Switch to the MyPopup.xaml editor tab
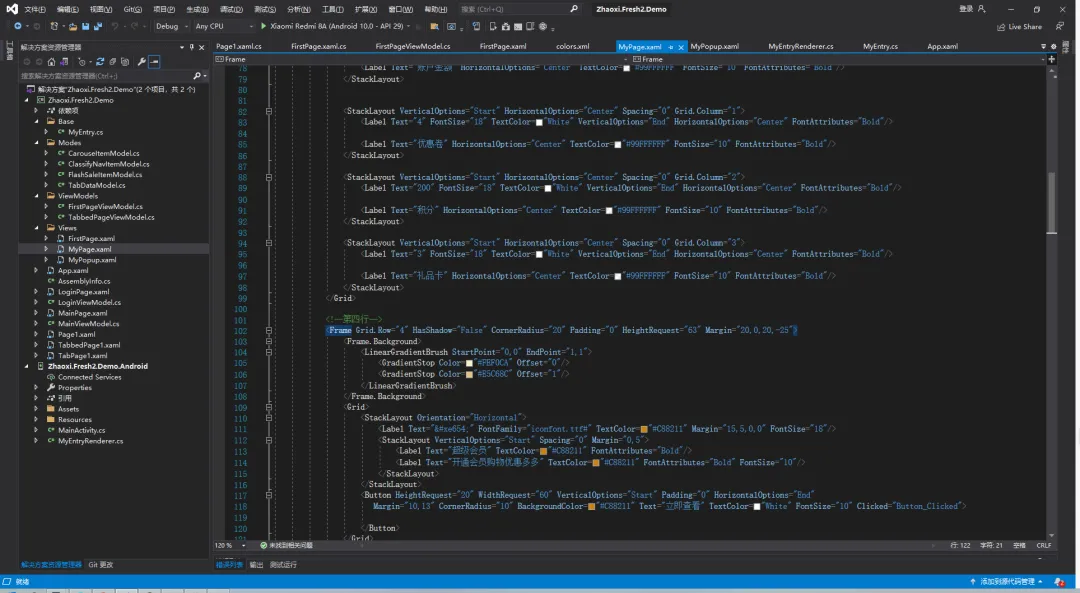The height and width of the screenshot is (593, 1080). (x=714, y=46)
